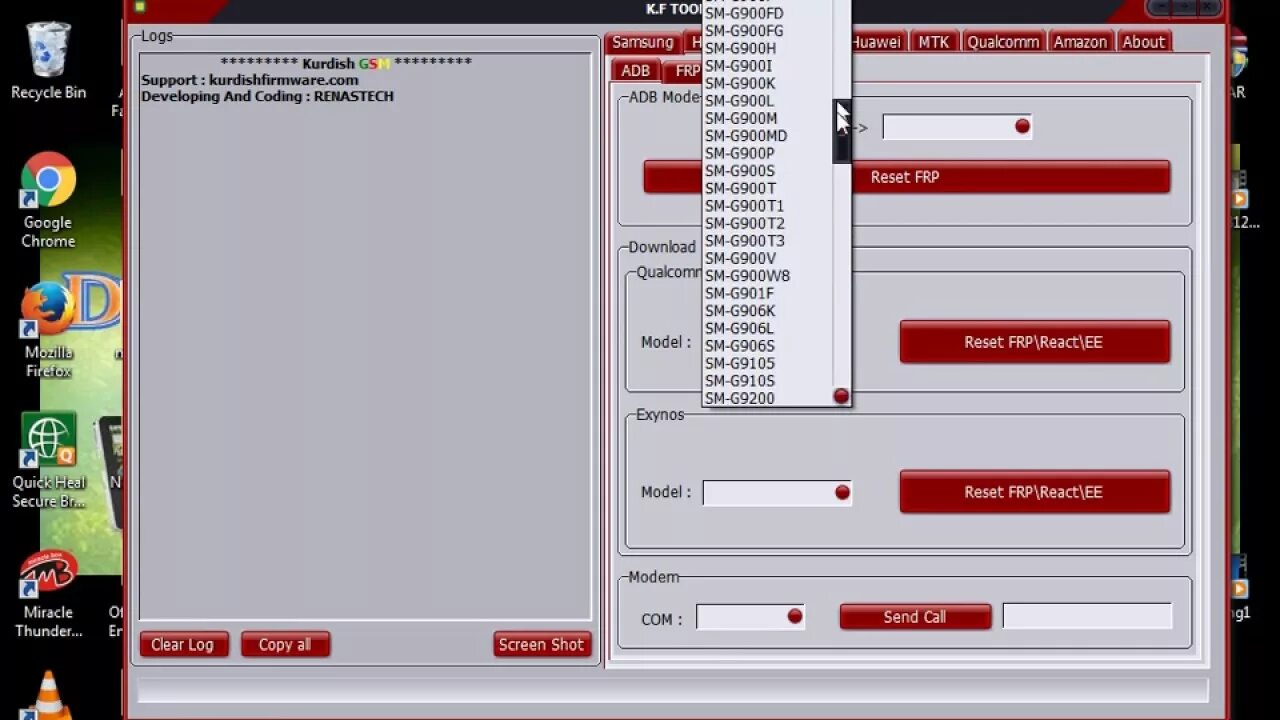Click the Reset FRP button
Screen dimensions: 1280x720
(907, 177)
